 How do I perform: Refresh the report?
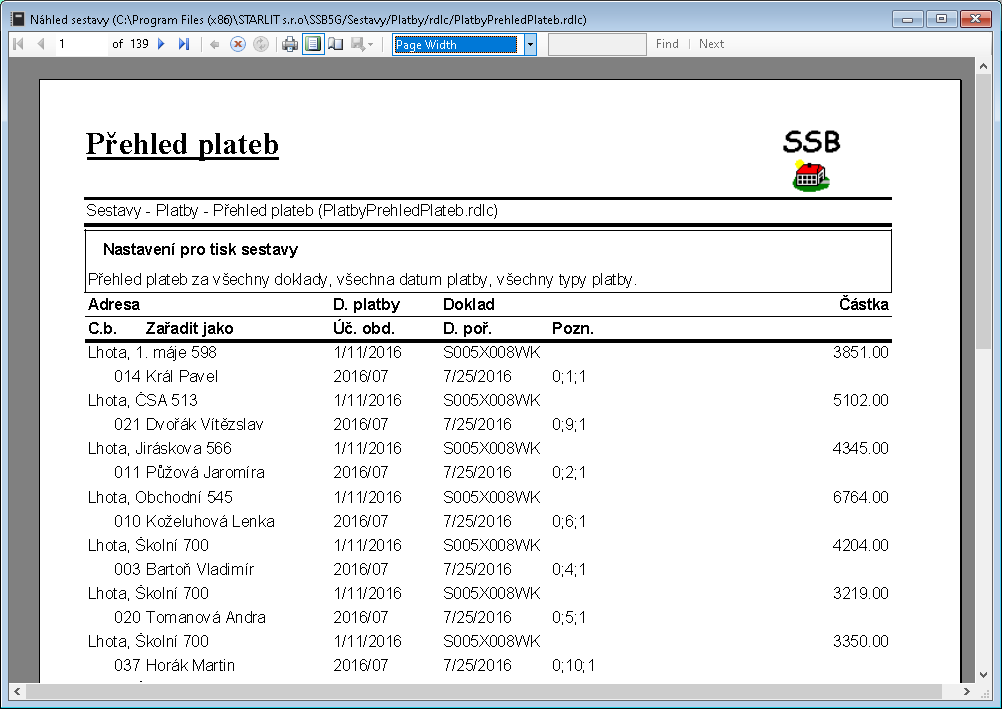[x=260, y=44]
